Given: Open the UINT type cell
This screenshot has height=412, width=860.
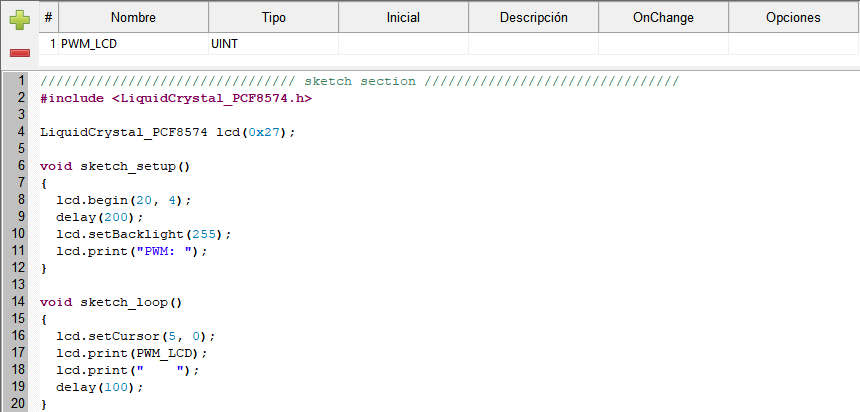Looking at the screenshot, I should click(274, 44).
